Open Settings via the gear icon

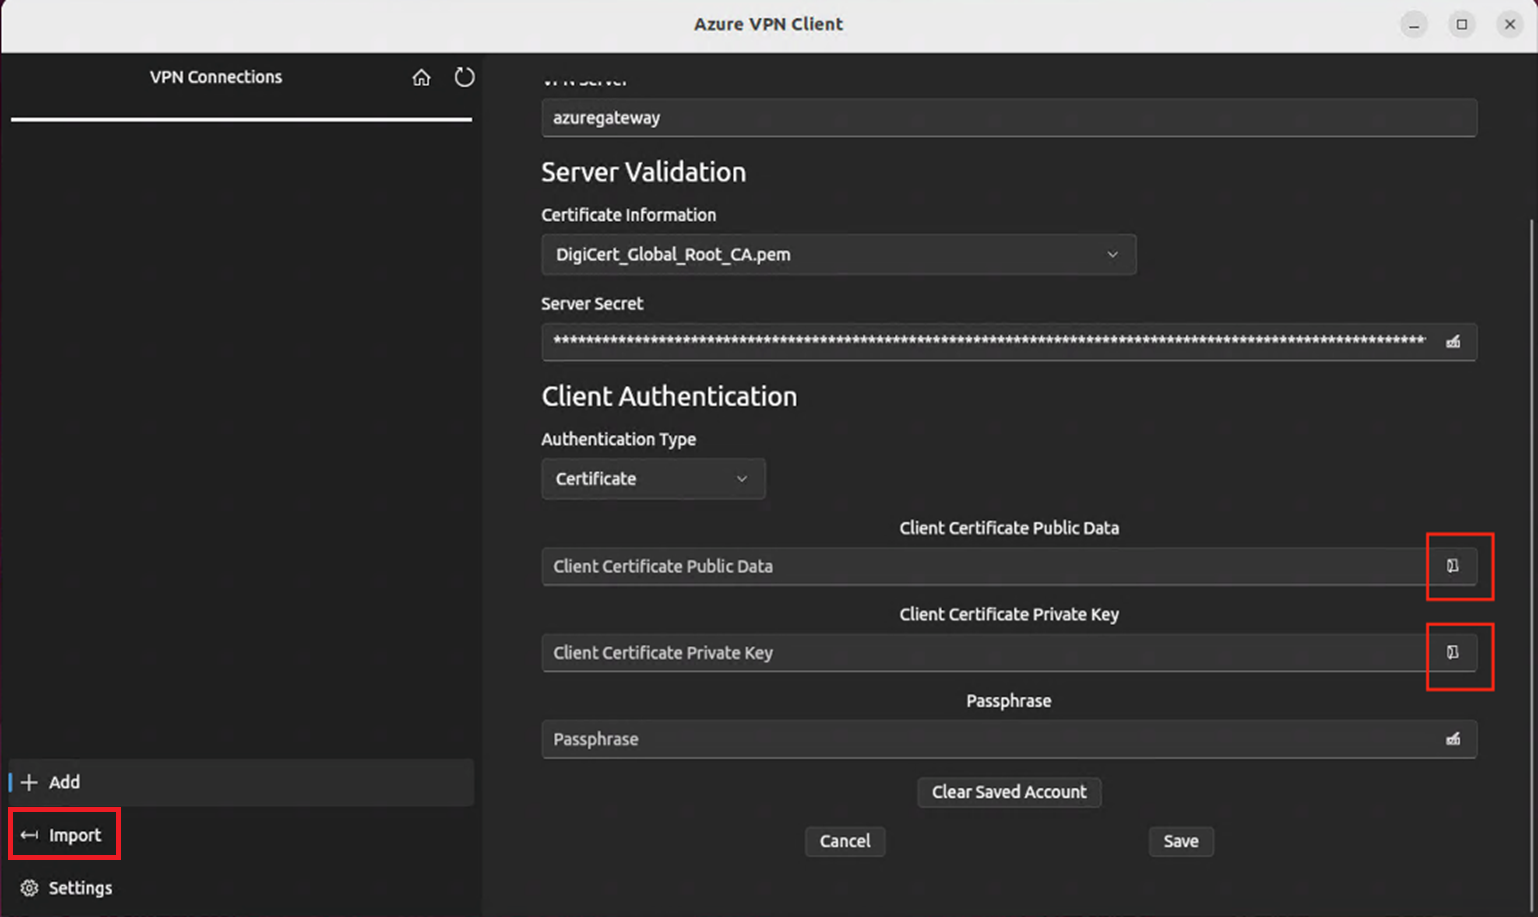point(27,888)
